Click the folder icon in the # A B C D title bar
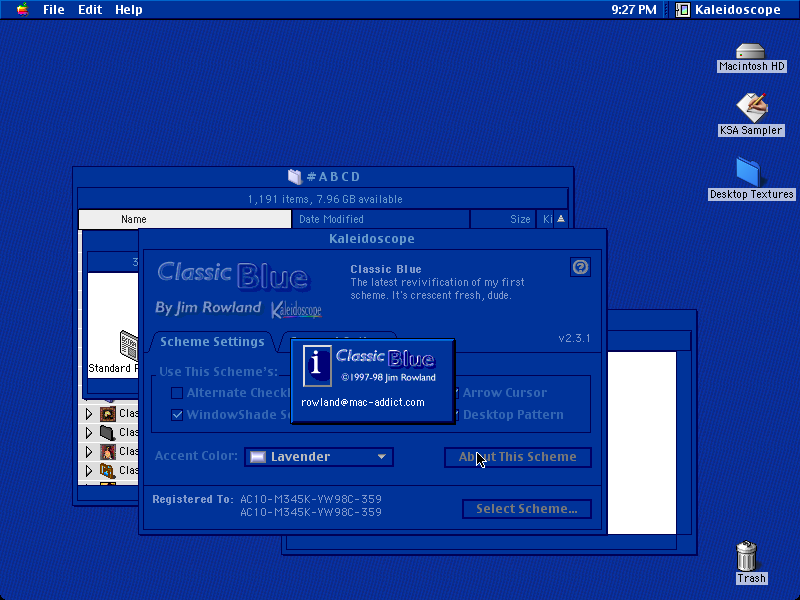This screenshot has width=800, height=600. 295,177
